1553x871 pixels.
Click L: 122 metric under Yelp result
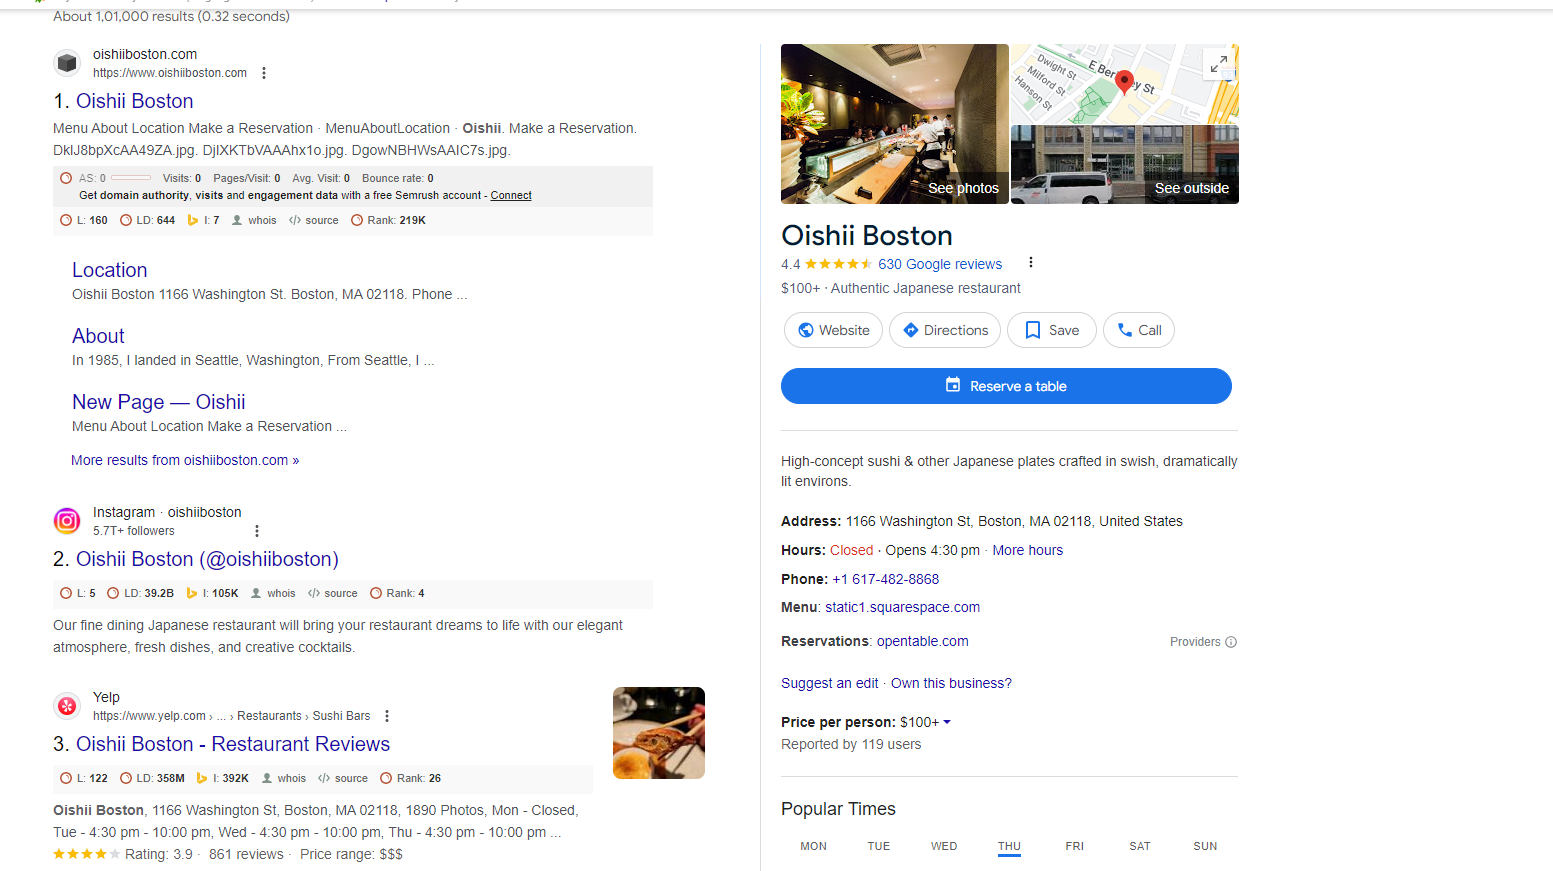pyautogui.click(x=84, y=778)
